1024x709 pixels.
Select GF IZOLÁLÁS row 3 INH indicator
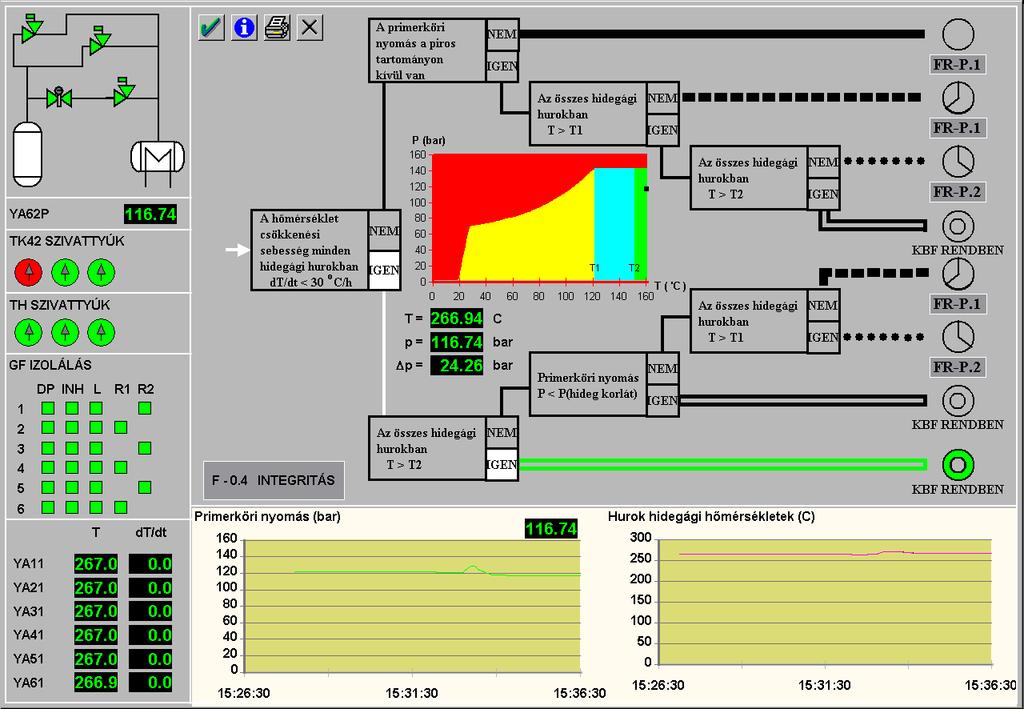click(72, 448)
